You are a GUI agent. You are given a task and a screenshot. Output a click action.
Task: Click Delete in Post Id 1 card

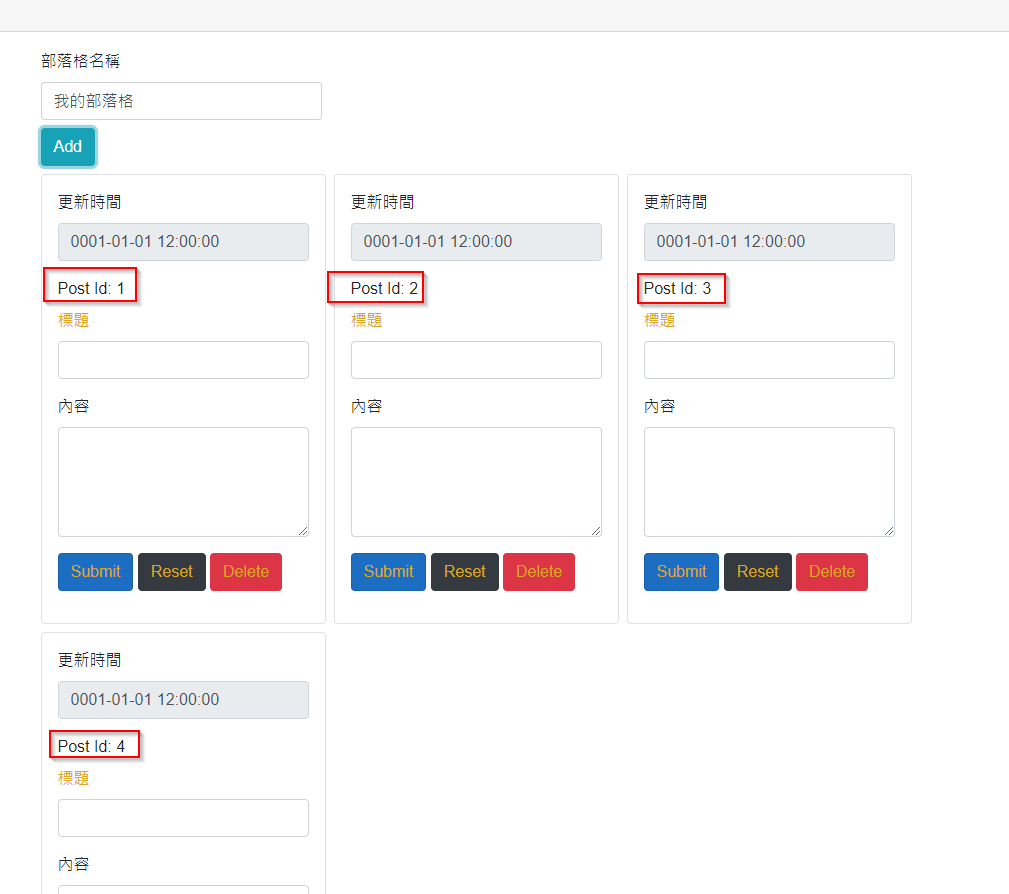coord(246,572)
